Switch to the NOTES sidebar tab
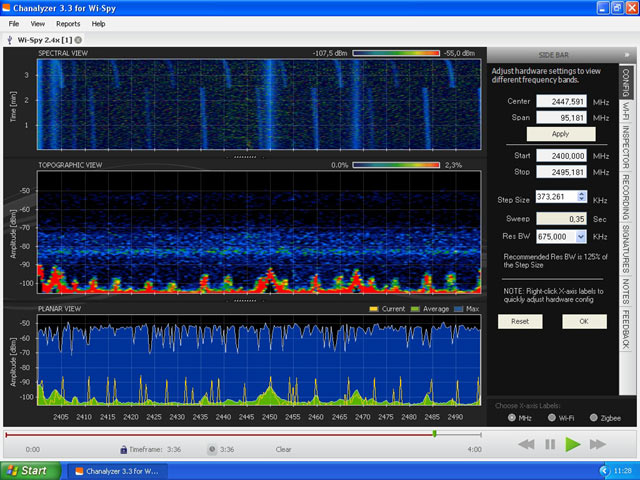640x480 pixels. (626, 291)
